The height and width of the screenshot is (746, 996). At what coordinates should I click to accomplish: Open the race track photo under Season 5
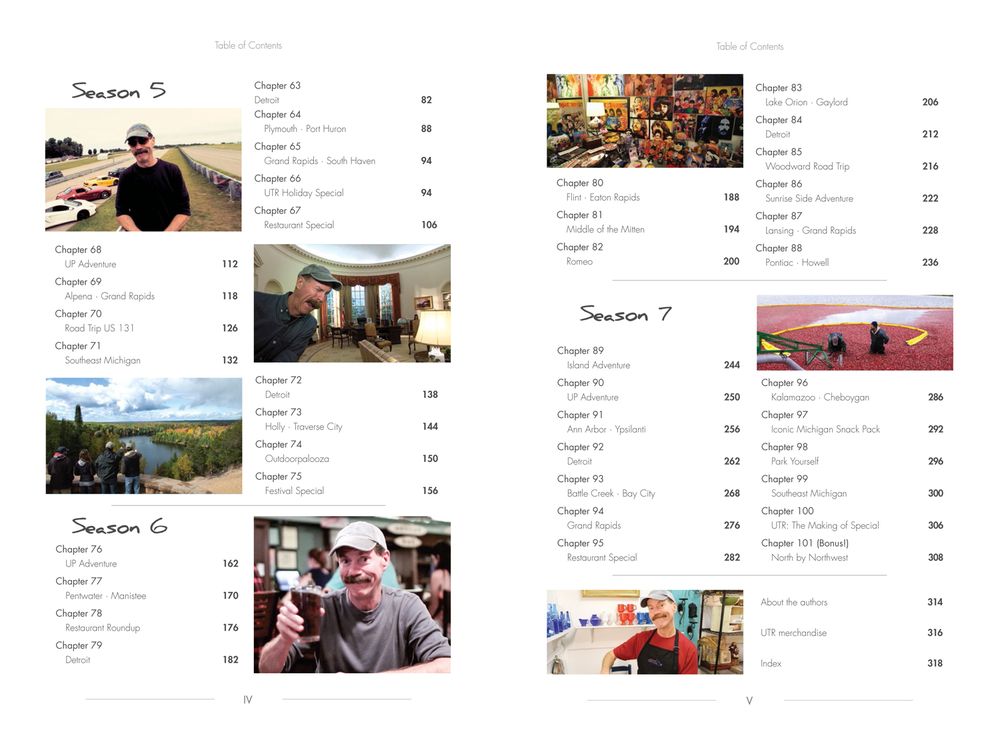point(143,170)
